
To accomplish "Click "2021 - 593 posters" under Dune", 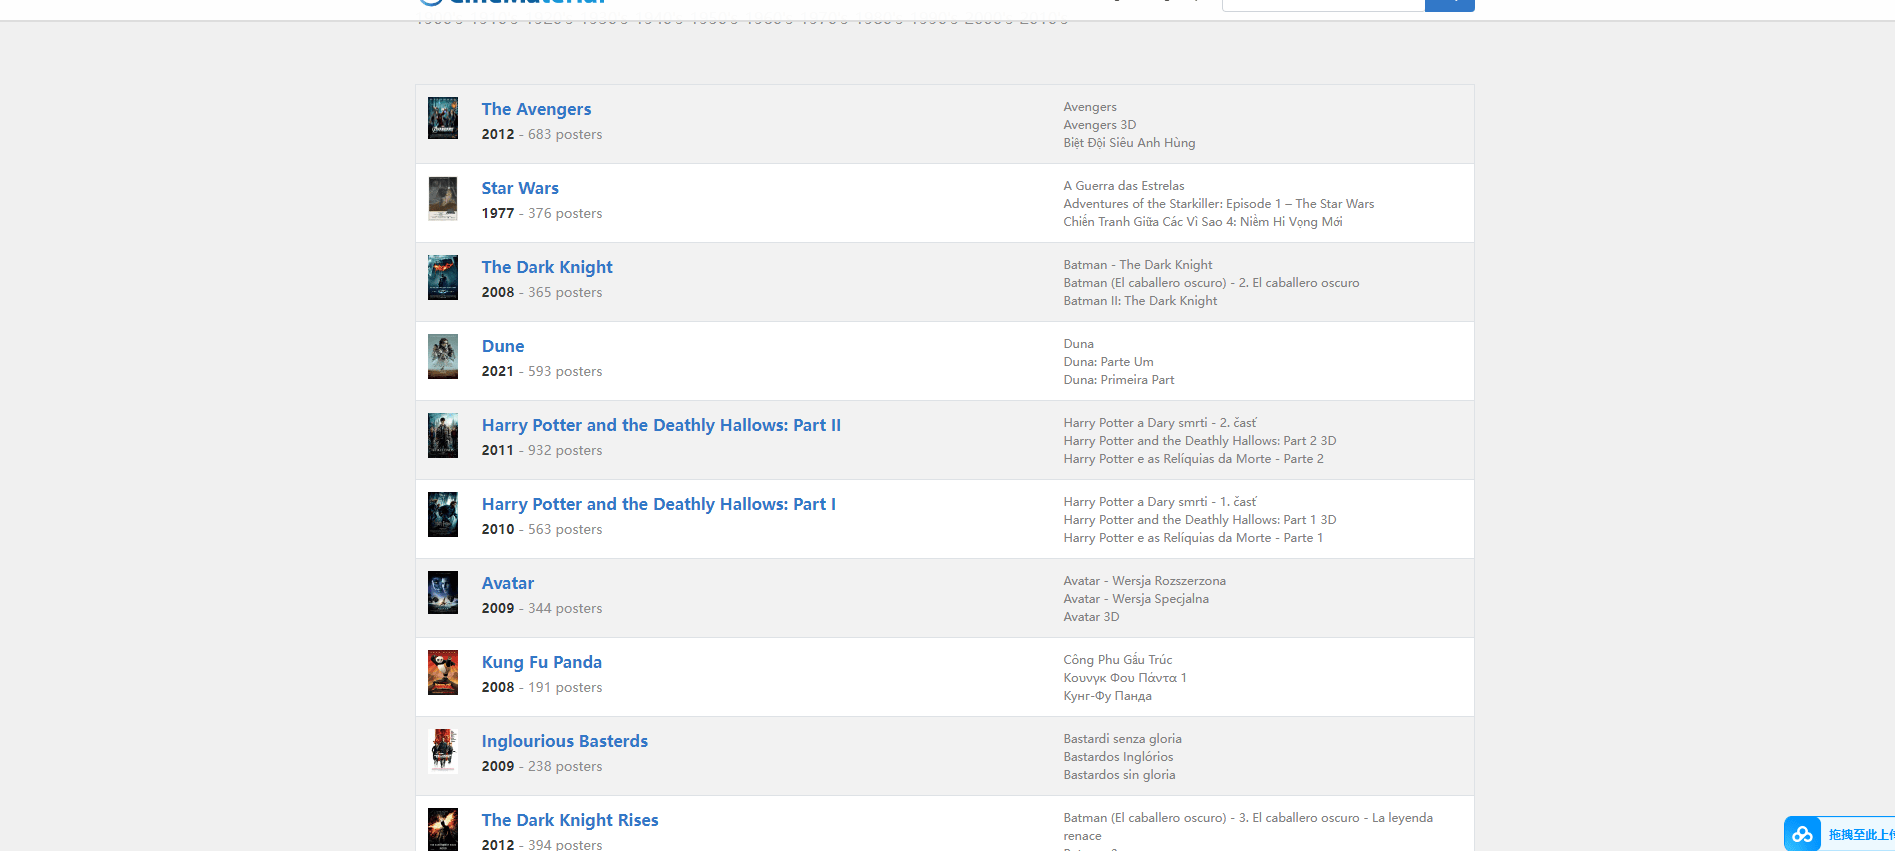I will [x=542, y=371].
